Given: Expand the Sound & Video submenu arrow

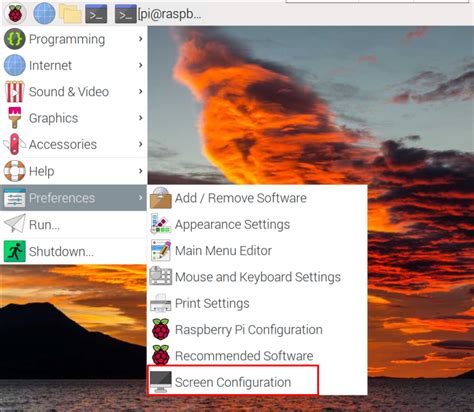Looking at the screenshot, I should [140, 92].
